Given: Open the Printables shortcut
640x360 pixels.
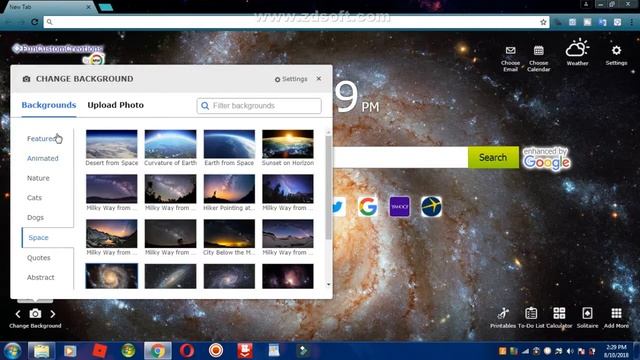Looking at the screenshot, I should pos(503,318).
